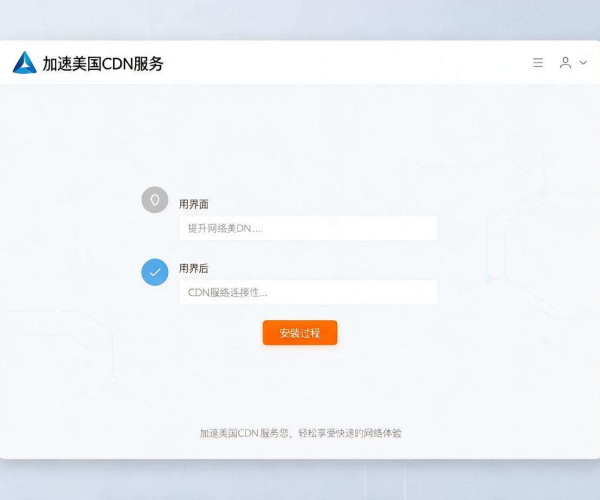This screenshot has height=500, width=600.
Task: Click the 用界后 label
Action: coord(194,268)
